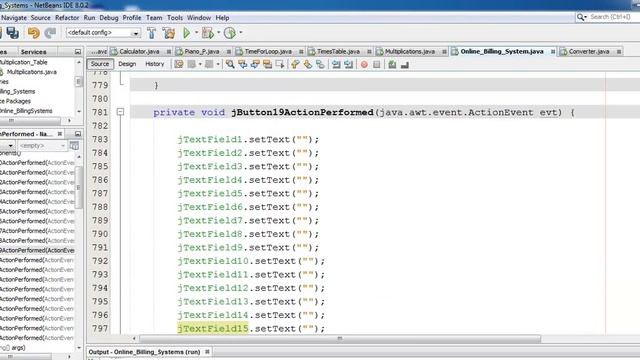This screenshot has width=640, height=360.
Task: Click the Uncomment code icon
Action: tap(404, 64)
